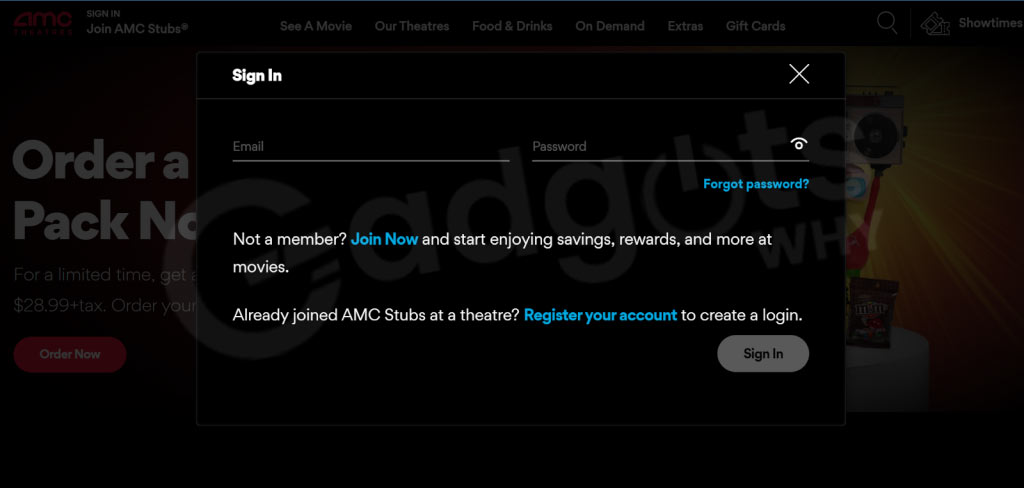Toggle password visibility eye icon

(x=799, y=144)
